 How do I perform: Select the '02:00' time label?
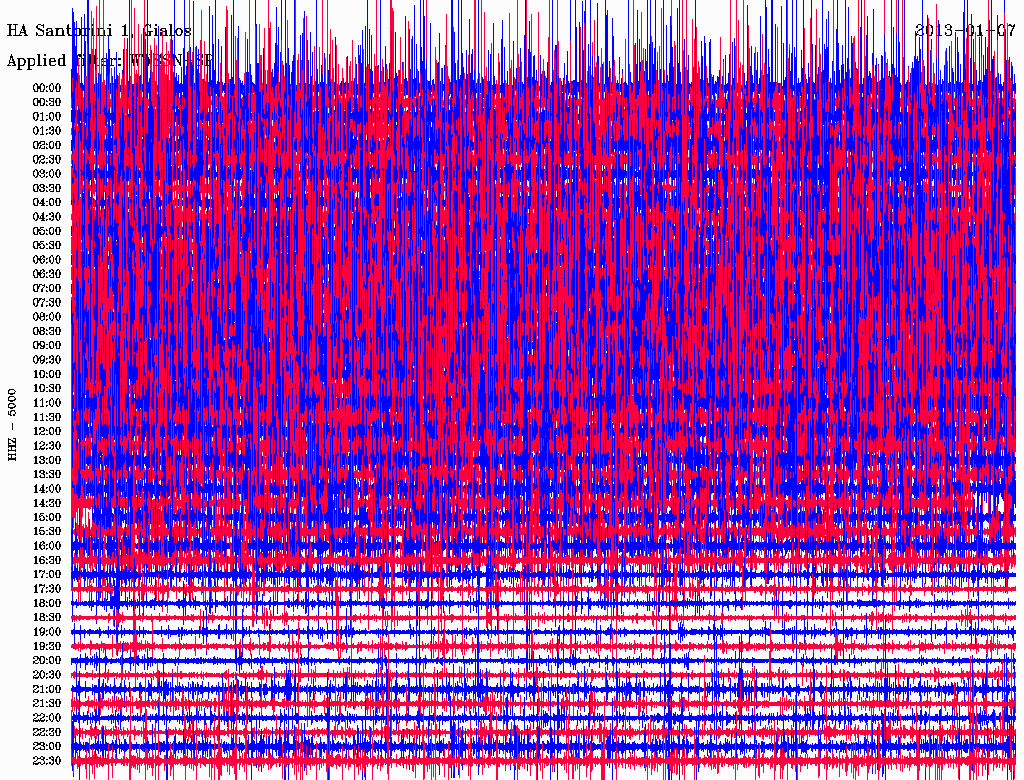pos(47,146)
